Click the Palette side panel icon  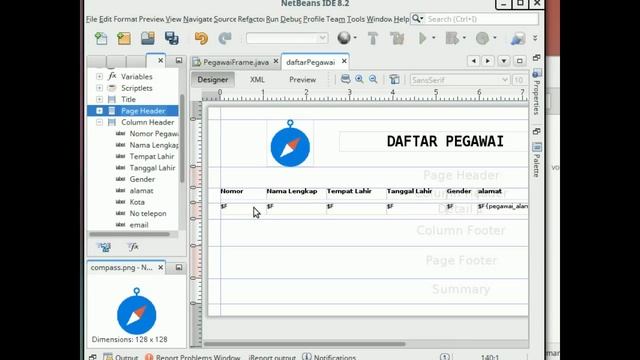coord(537,147)
